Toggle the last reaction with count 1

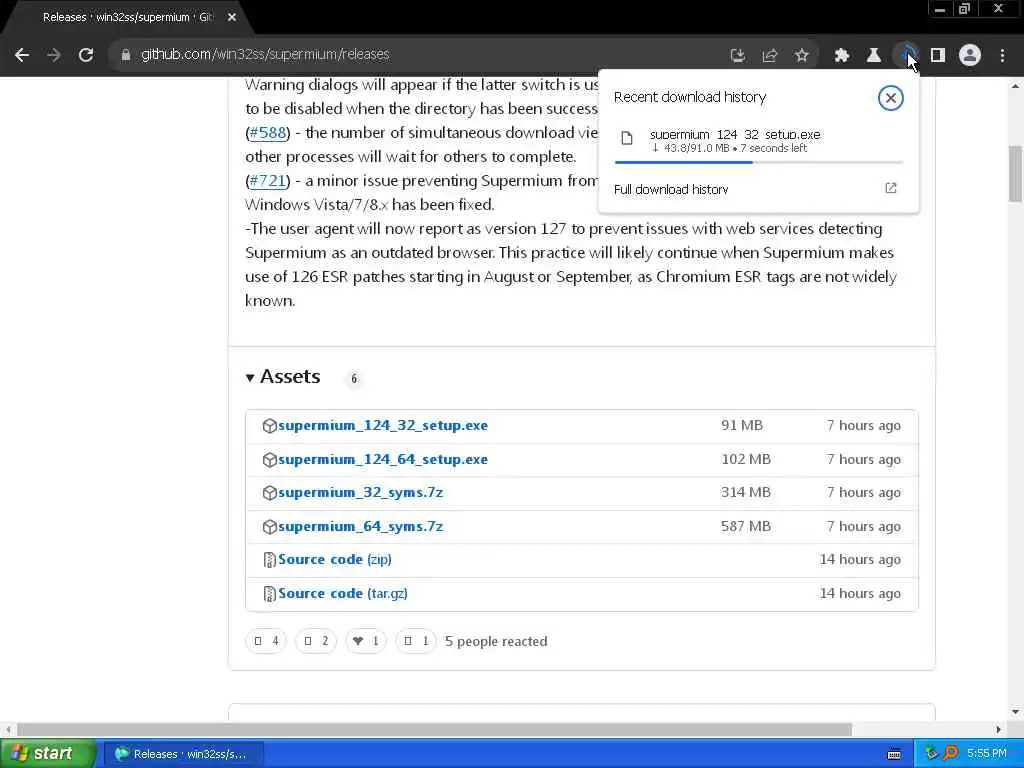[x=415, y=641]
